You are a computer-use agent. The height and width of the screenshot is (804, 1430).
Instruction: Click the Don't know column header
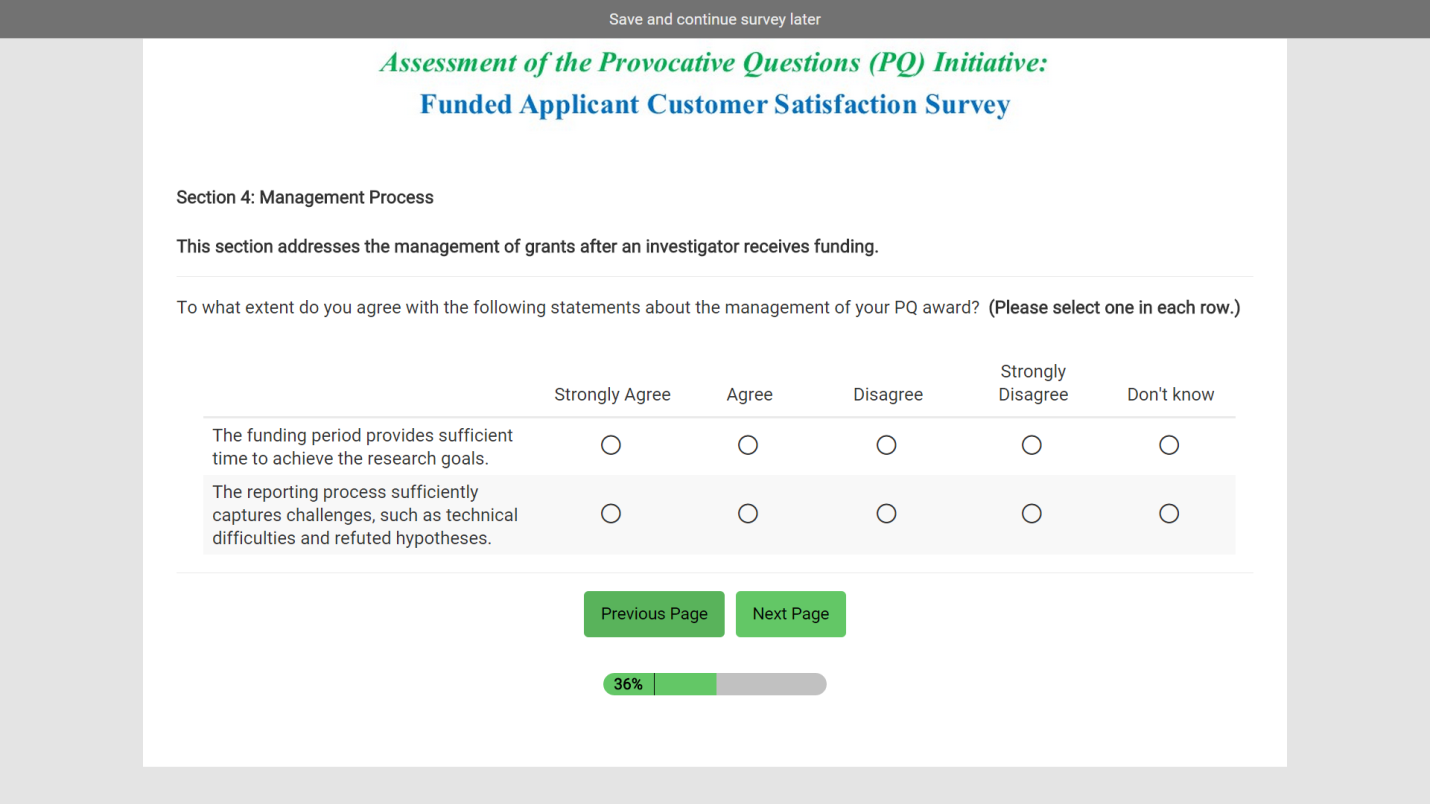(x=1170, y=395)
